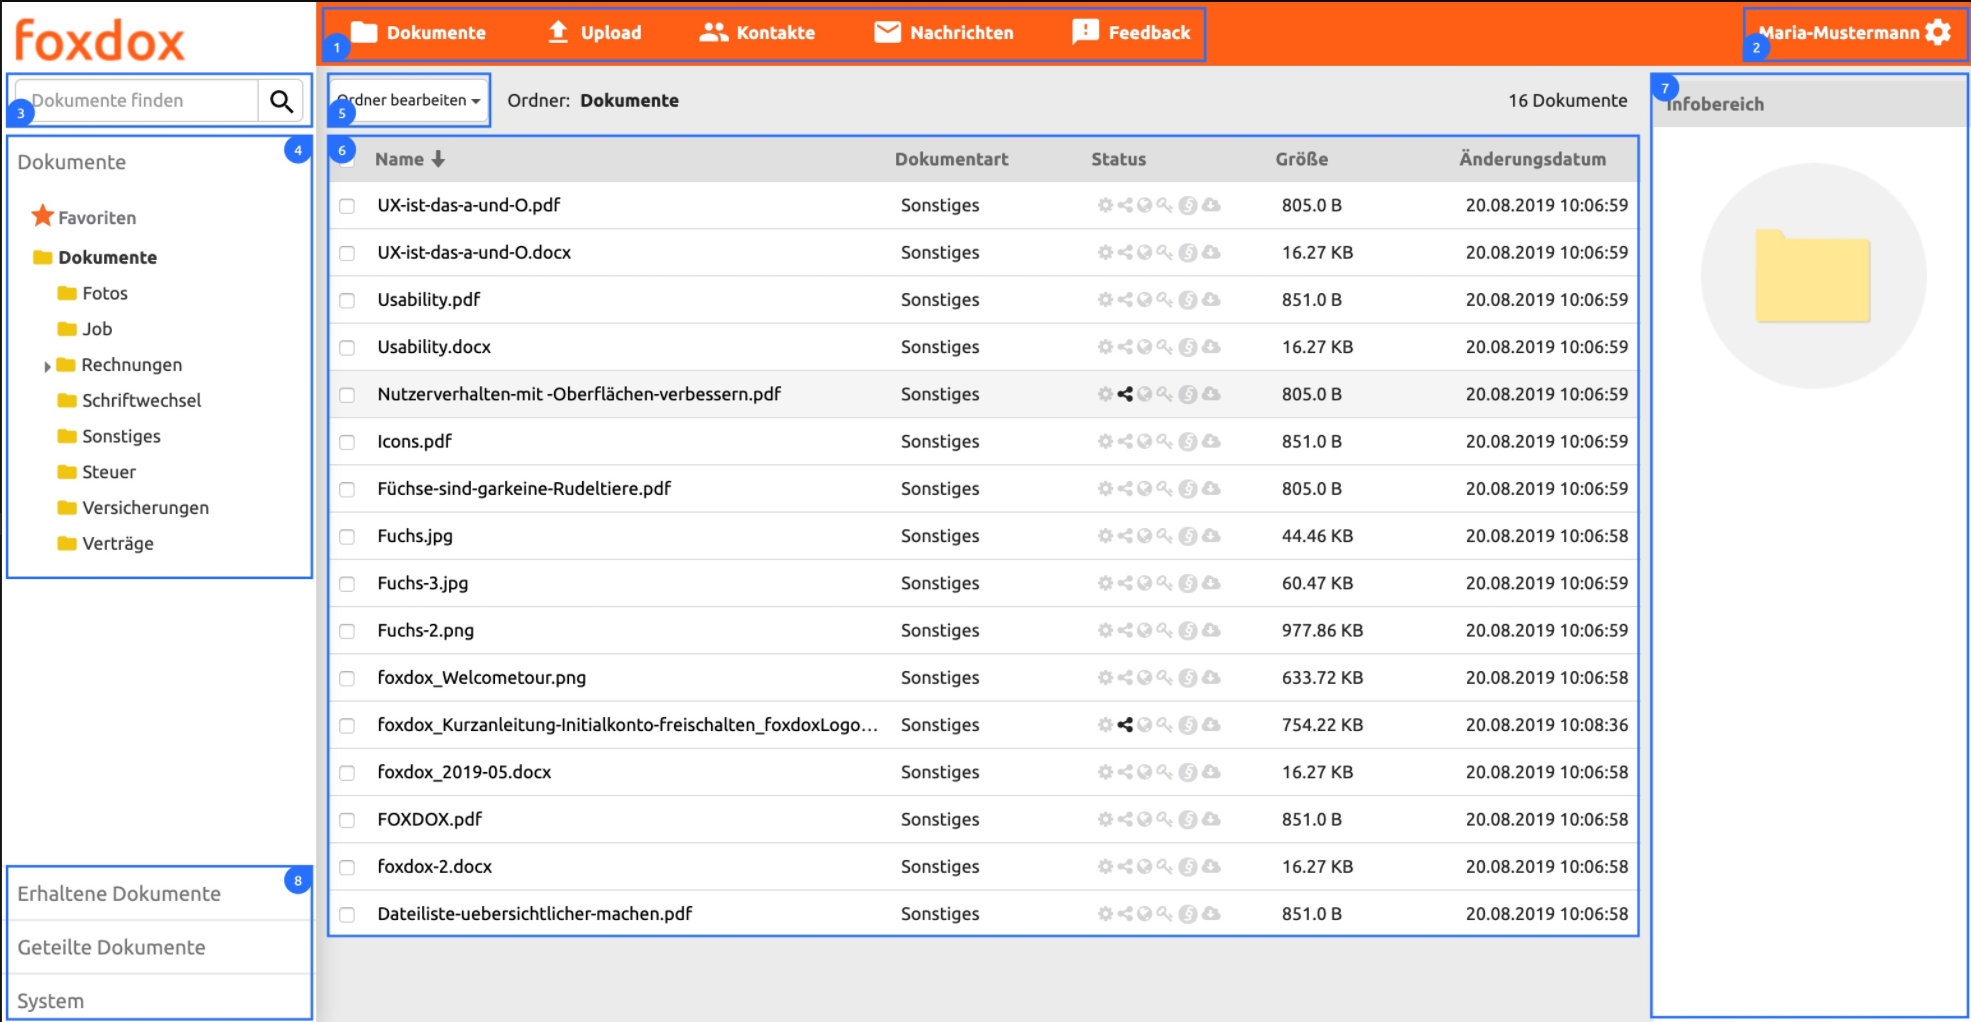Image resolution: width=1971 pixels, height=1022 pixels.
Task: Click the active share icon for Nutzerverhalten-mit-Oberflächen-verbessern.pdf
Action: click(1125, 394)
